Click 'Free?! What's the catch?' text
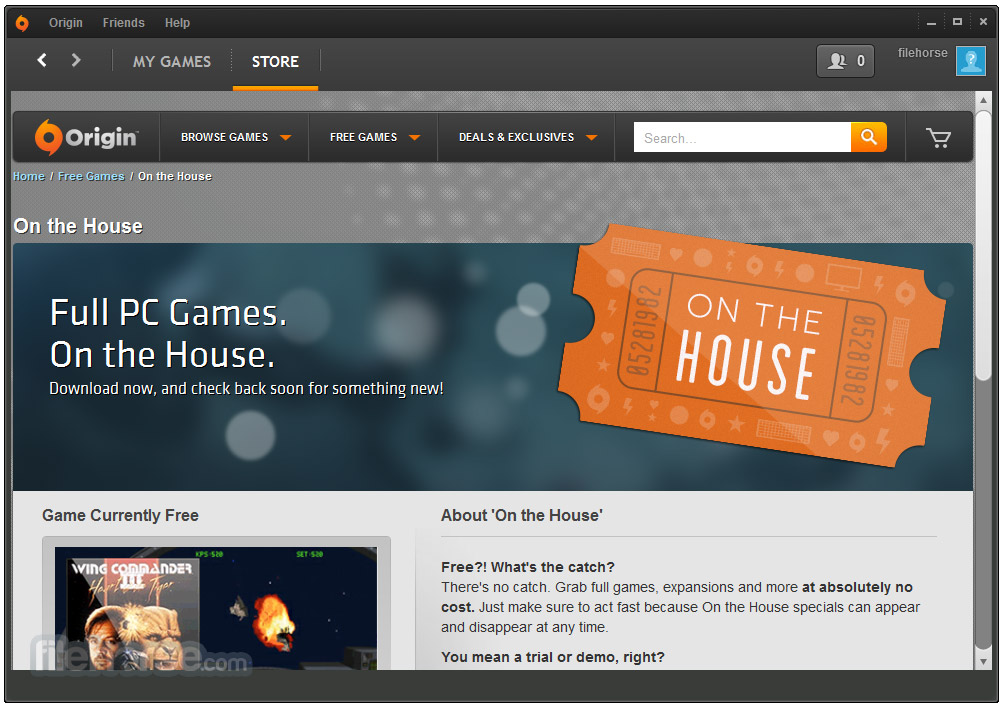Image resolution: width=1004 pixels, height=707 pixels. [528, 567]
